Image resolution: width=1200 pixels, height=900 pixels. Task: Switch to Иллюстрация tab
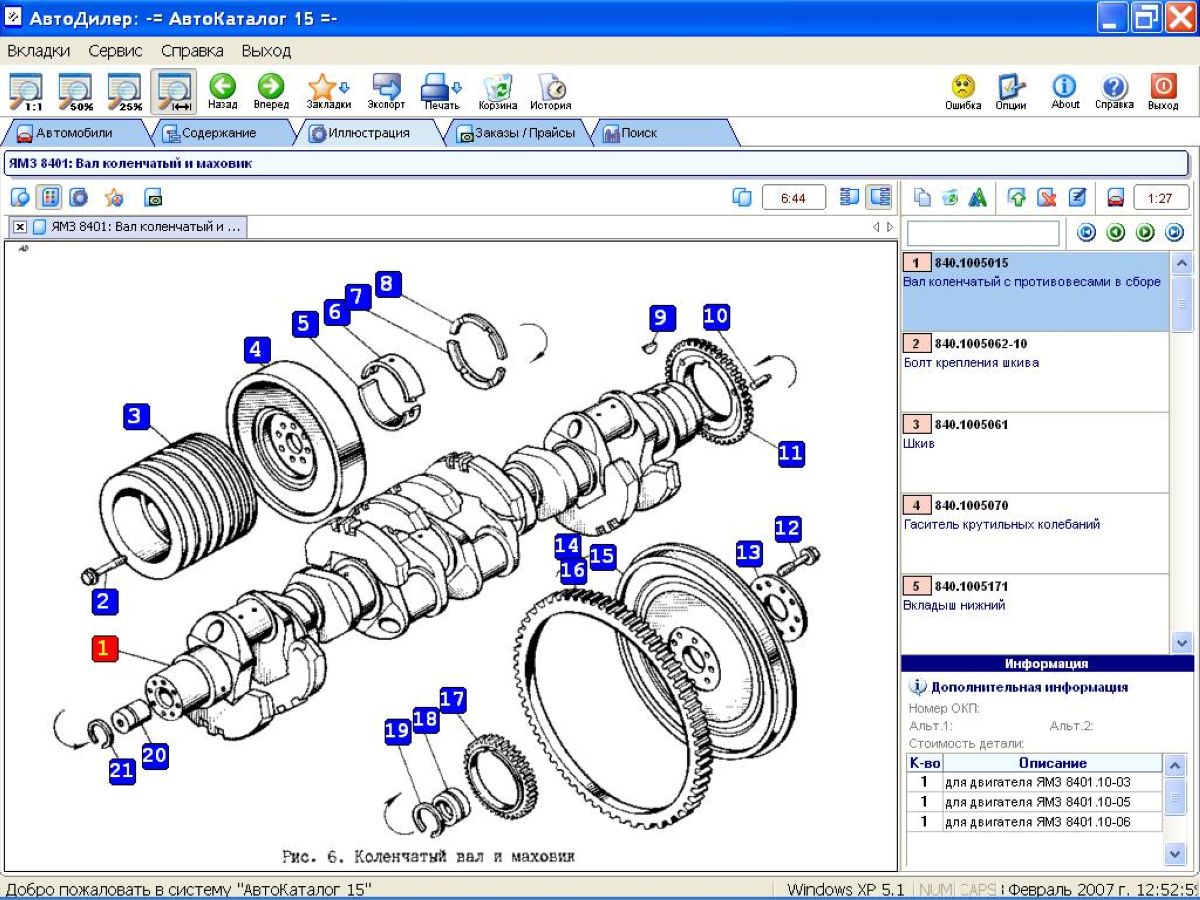pos(368,133)
